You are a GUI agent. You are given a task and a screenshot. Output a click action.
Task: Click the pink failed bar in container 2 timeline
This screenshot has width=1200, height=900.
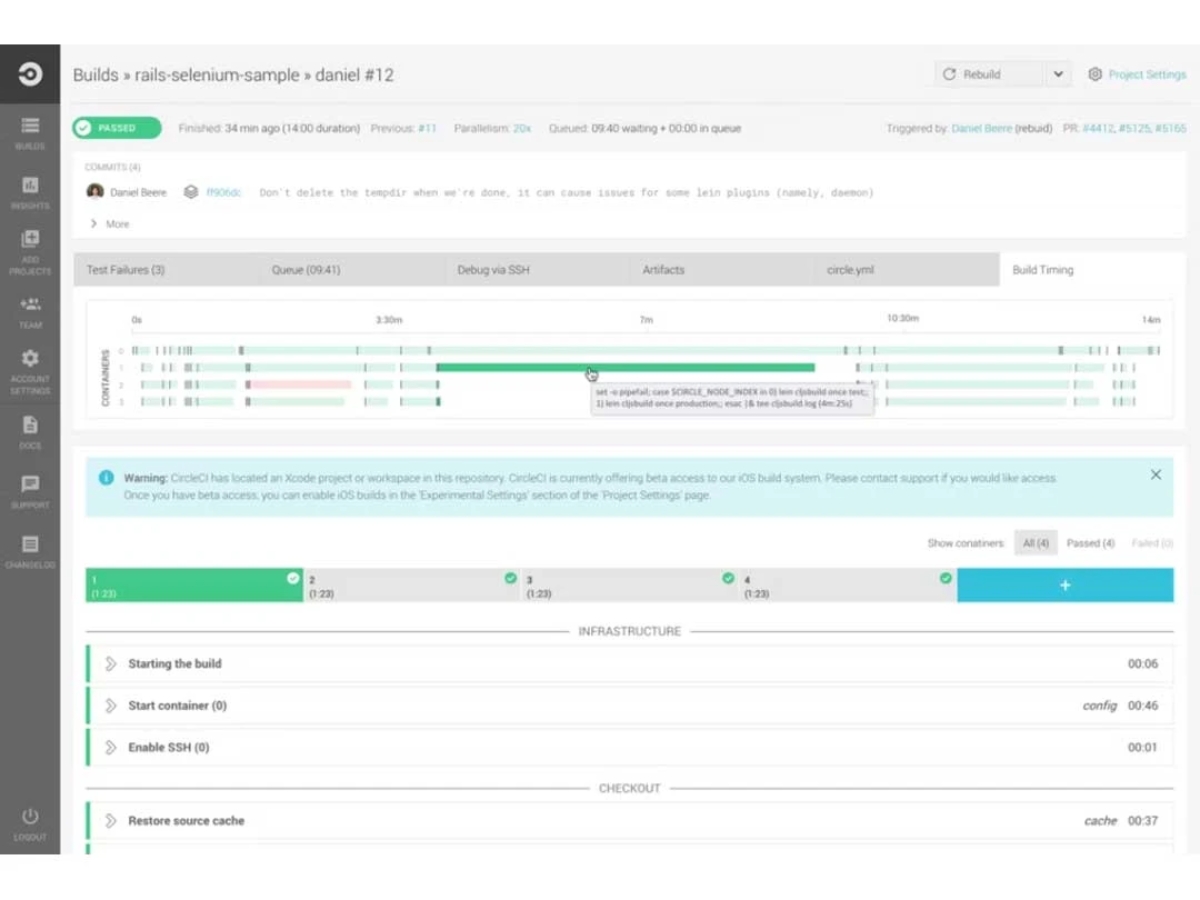(x=299, y=384)
